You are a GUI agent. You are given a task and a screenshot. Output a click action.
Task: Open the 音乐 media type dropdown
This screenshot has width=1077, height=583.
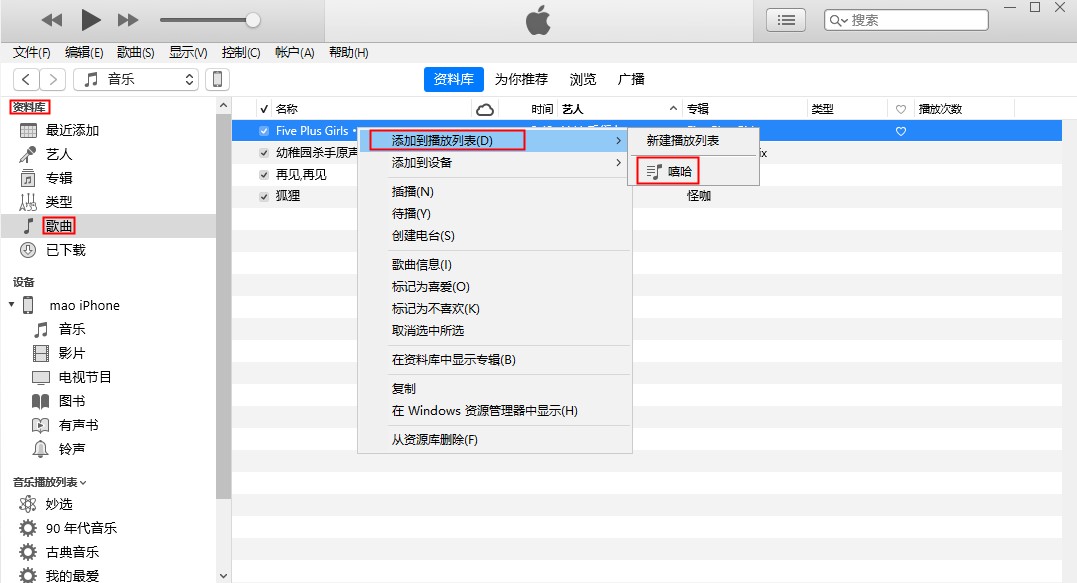click(x=136, y=80)
